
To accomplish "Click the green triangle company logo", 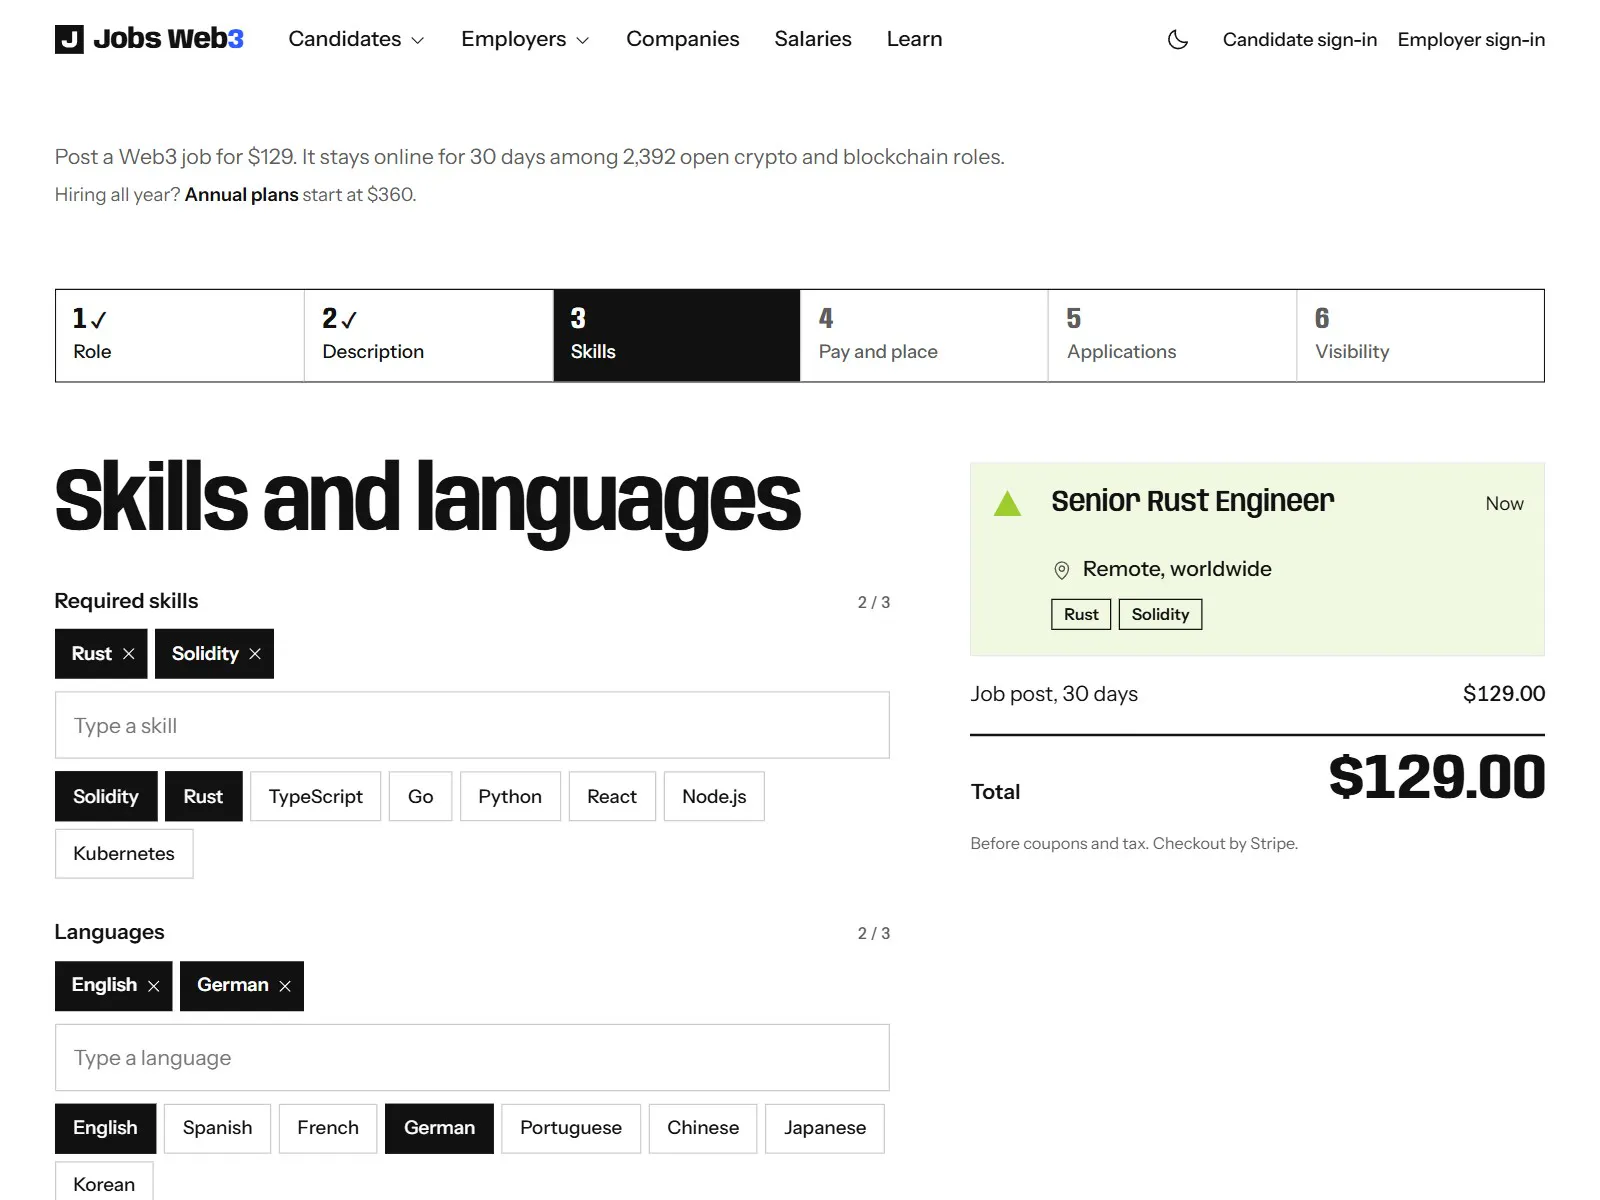I will (x=1008, y=503).
